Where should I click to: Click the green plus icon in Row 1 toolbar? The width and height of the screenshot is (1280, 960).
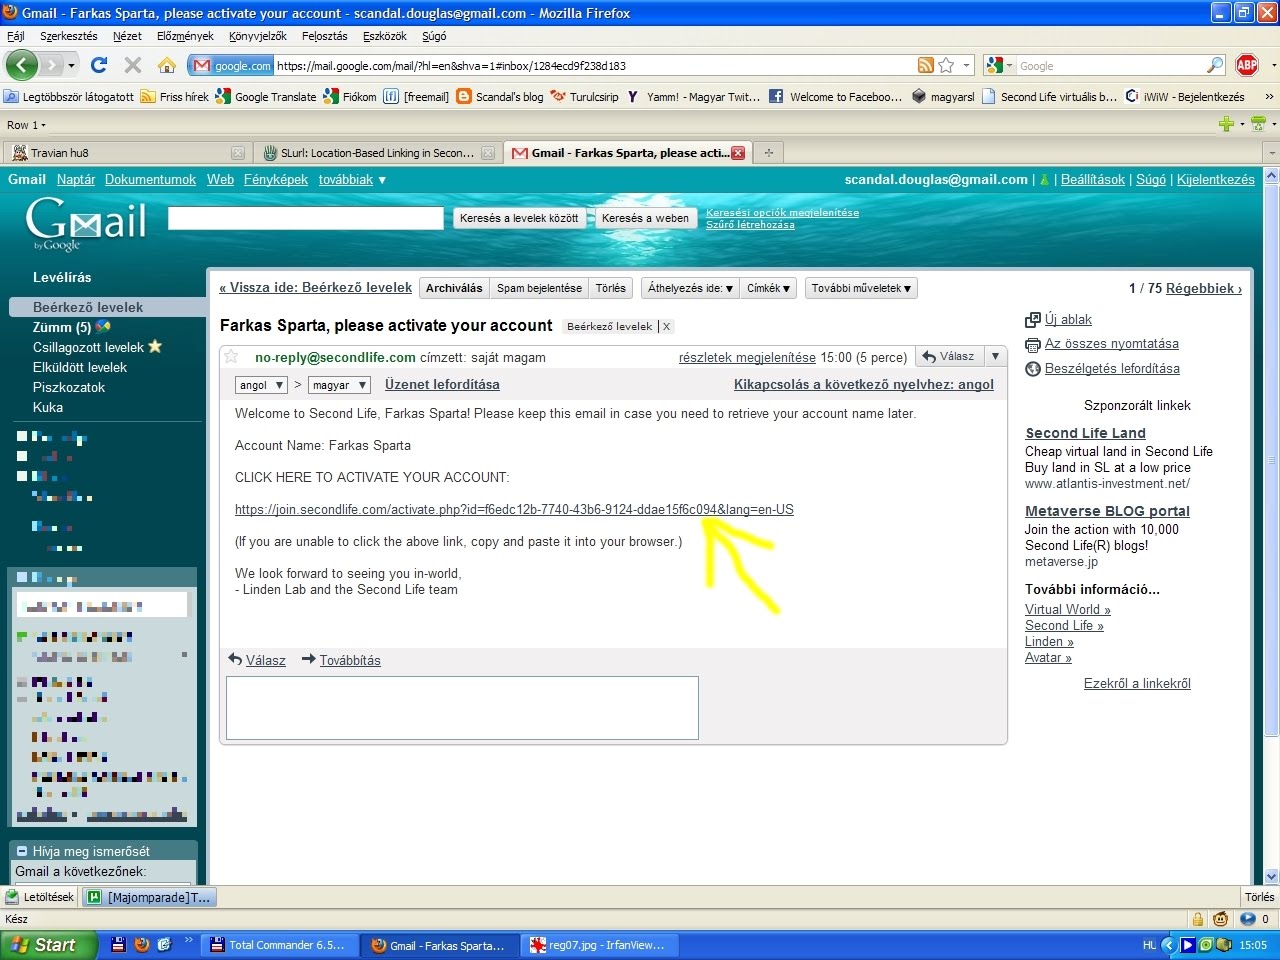[1226, 124]
